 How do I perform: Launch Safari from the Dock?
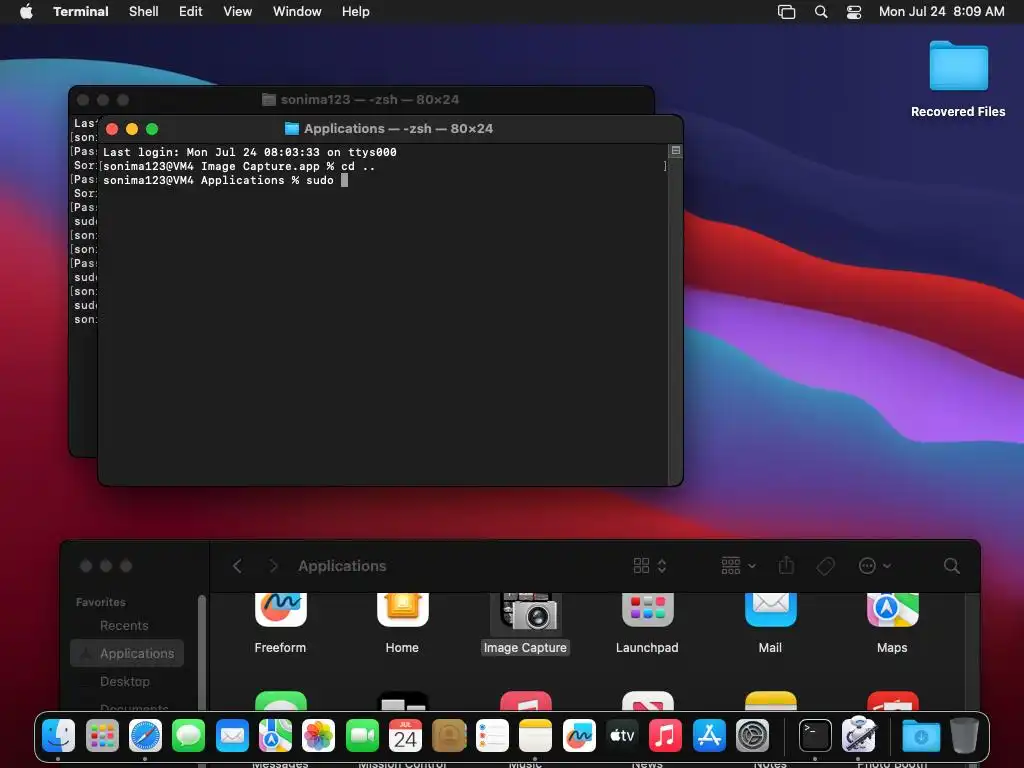pyautogui.click(x=145, y=735)
